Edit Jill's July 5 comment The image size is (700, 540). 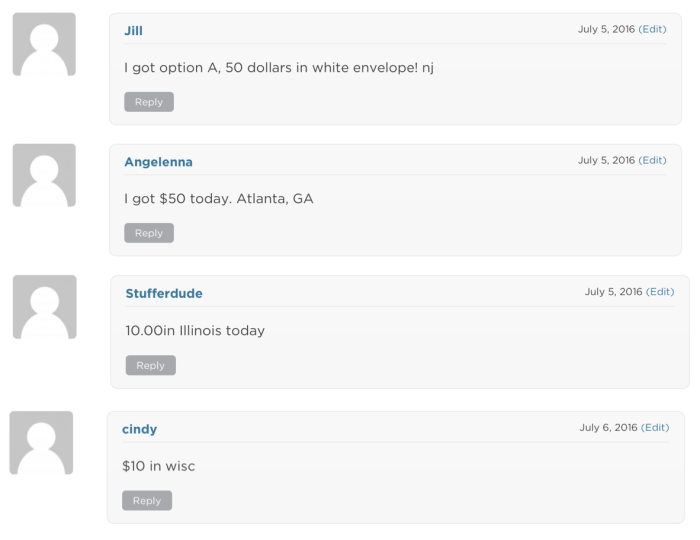(x=652, y=29)
